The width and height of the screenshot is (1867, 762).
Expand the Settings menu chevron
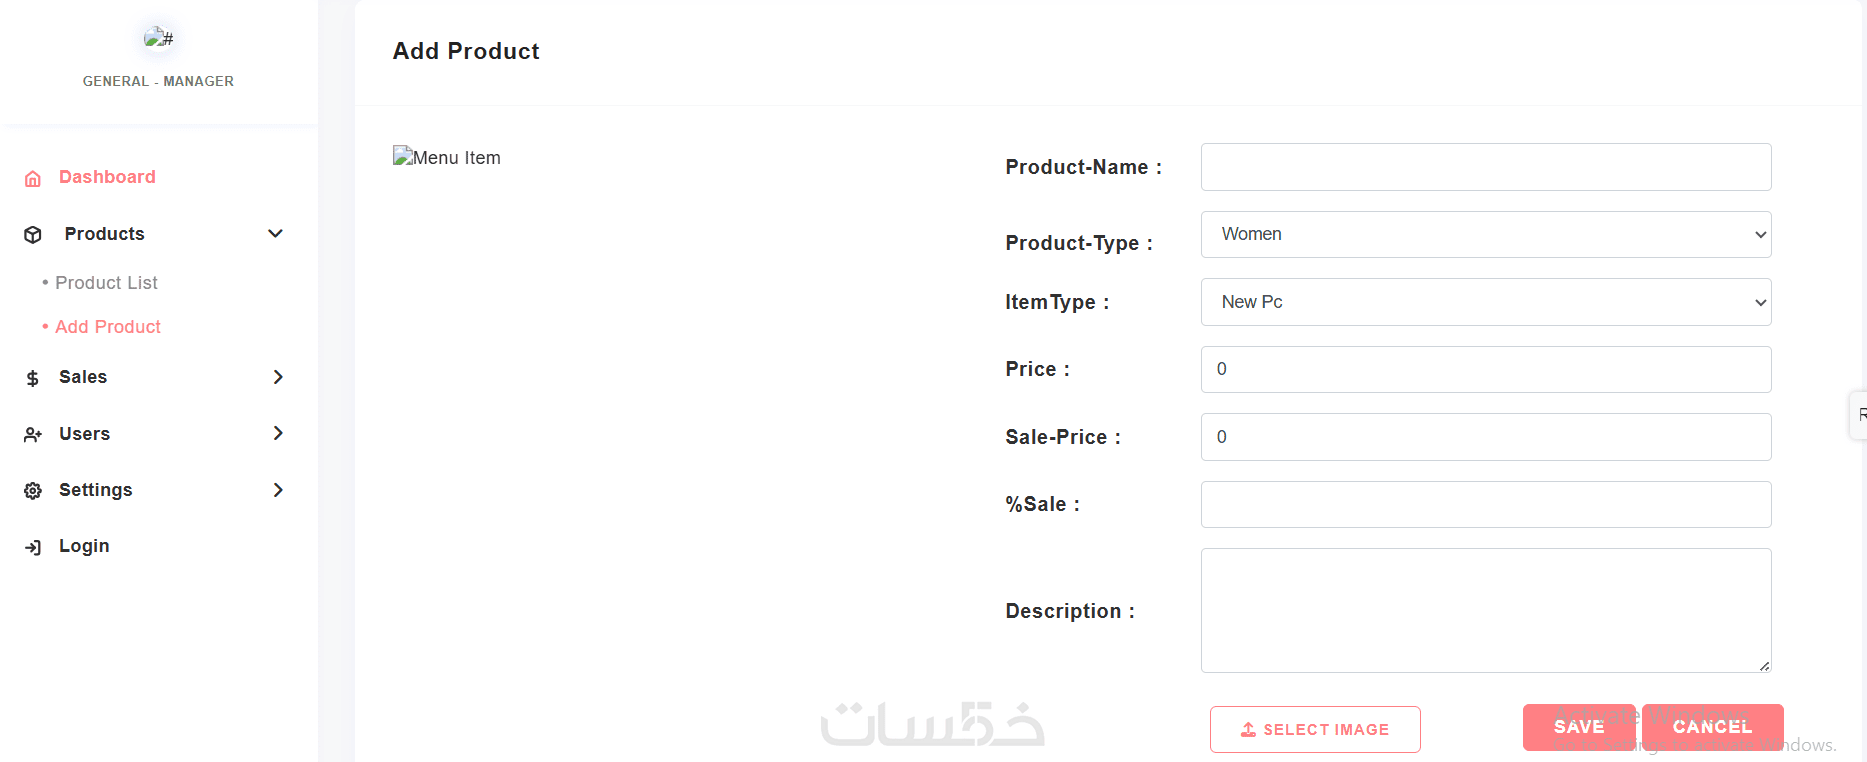click(x=278, y=490)
